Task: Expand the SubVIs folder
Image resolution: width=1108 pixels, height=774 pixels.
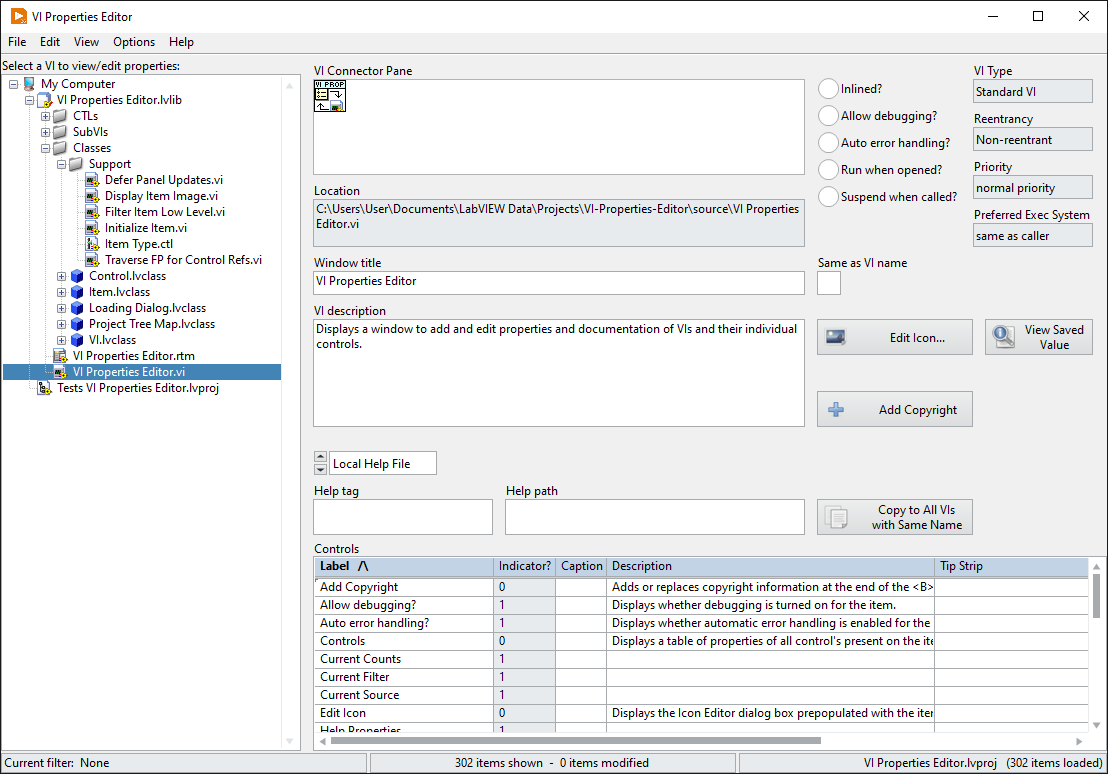Action: [x=45, y=132]
